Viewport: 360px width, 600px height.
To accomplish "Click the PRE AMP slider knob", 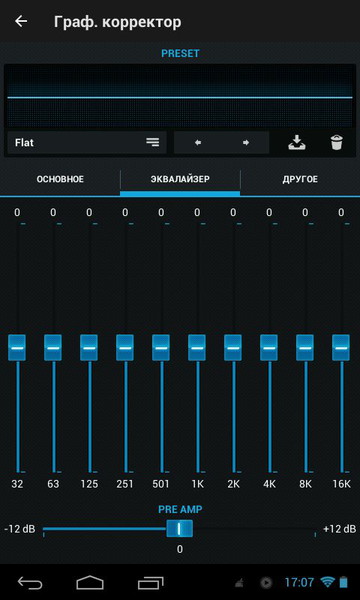I will click(x=179, y=528).
